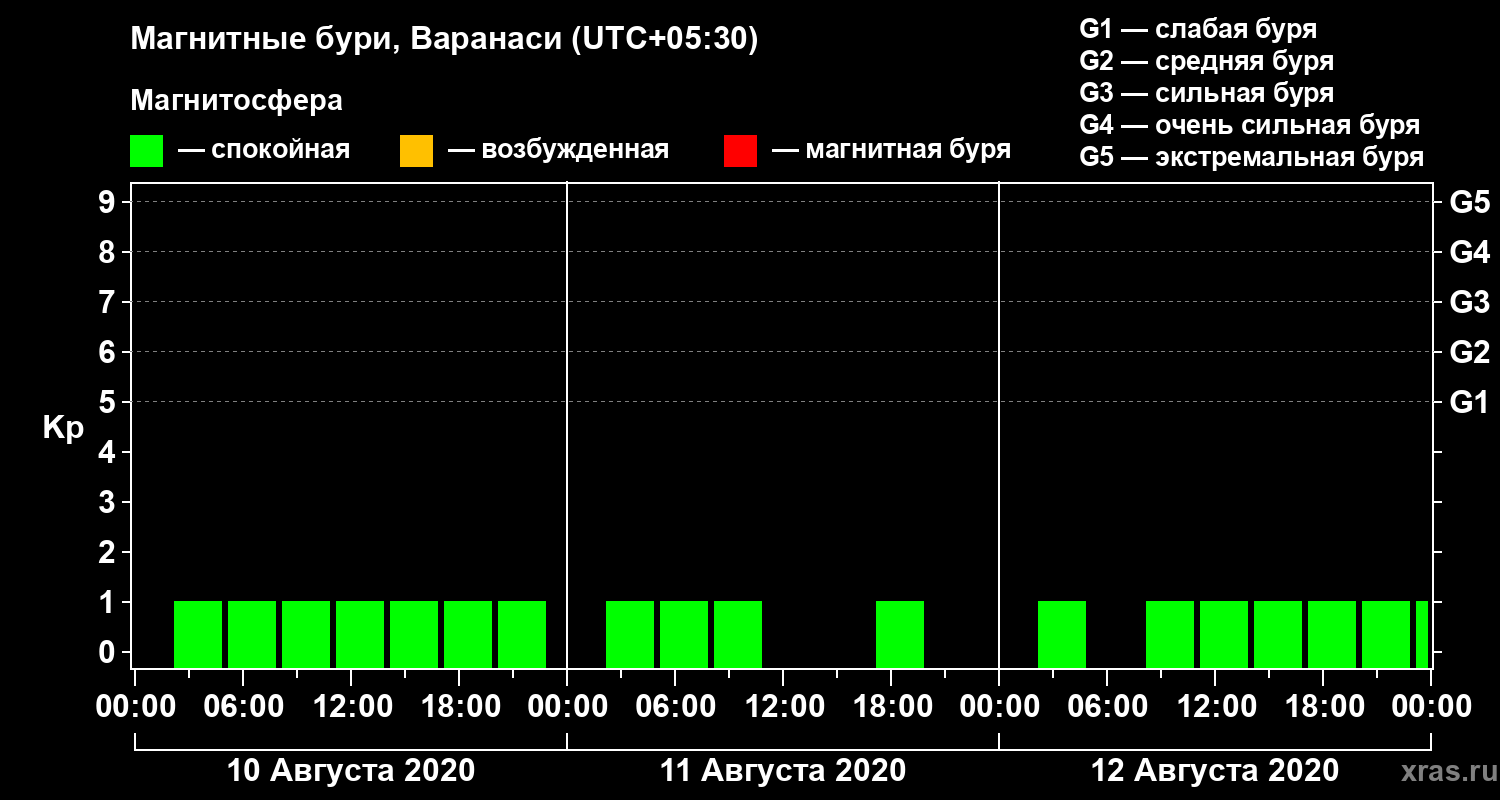This screenshot has width=1500, height=800.
Task: Click the 12:00 tick label for 11 August
Action: click(783, 707)
